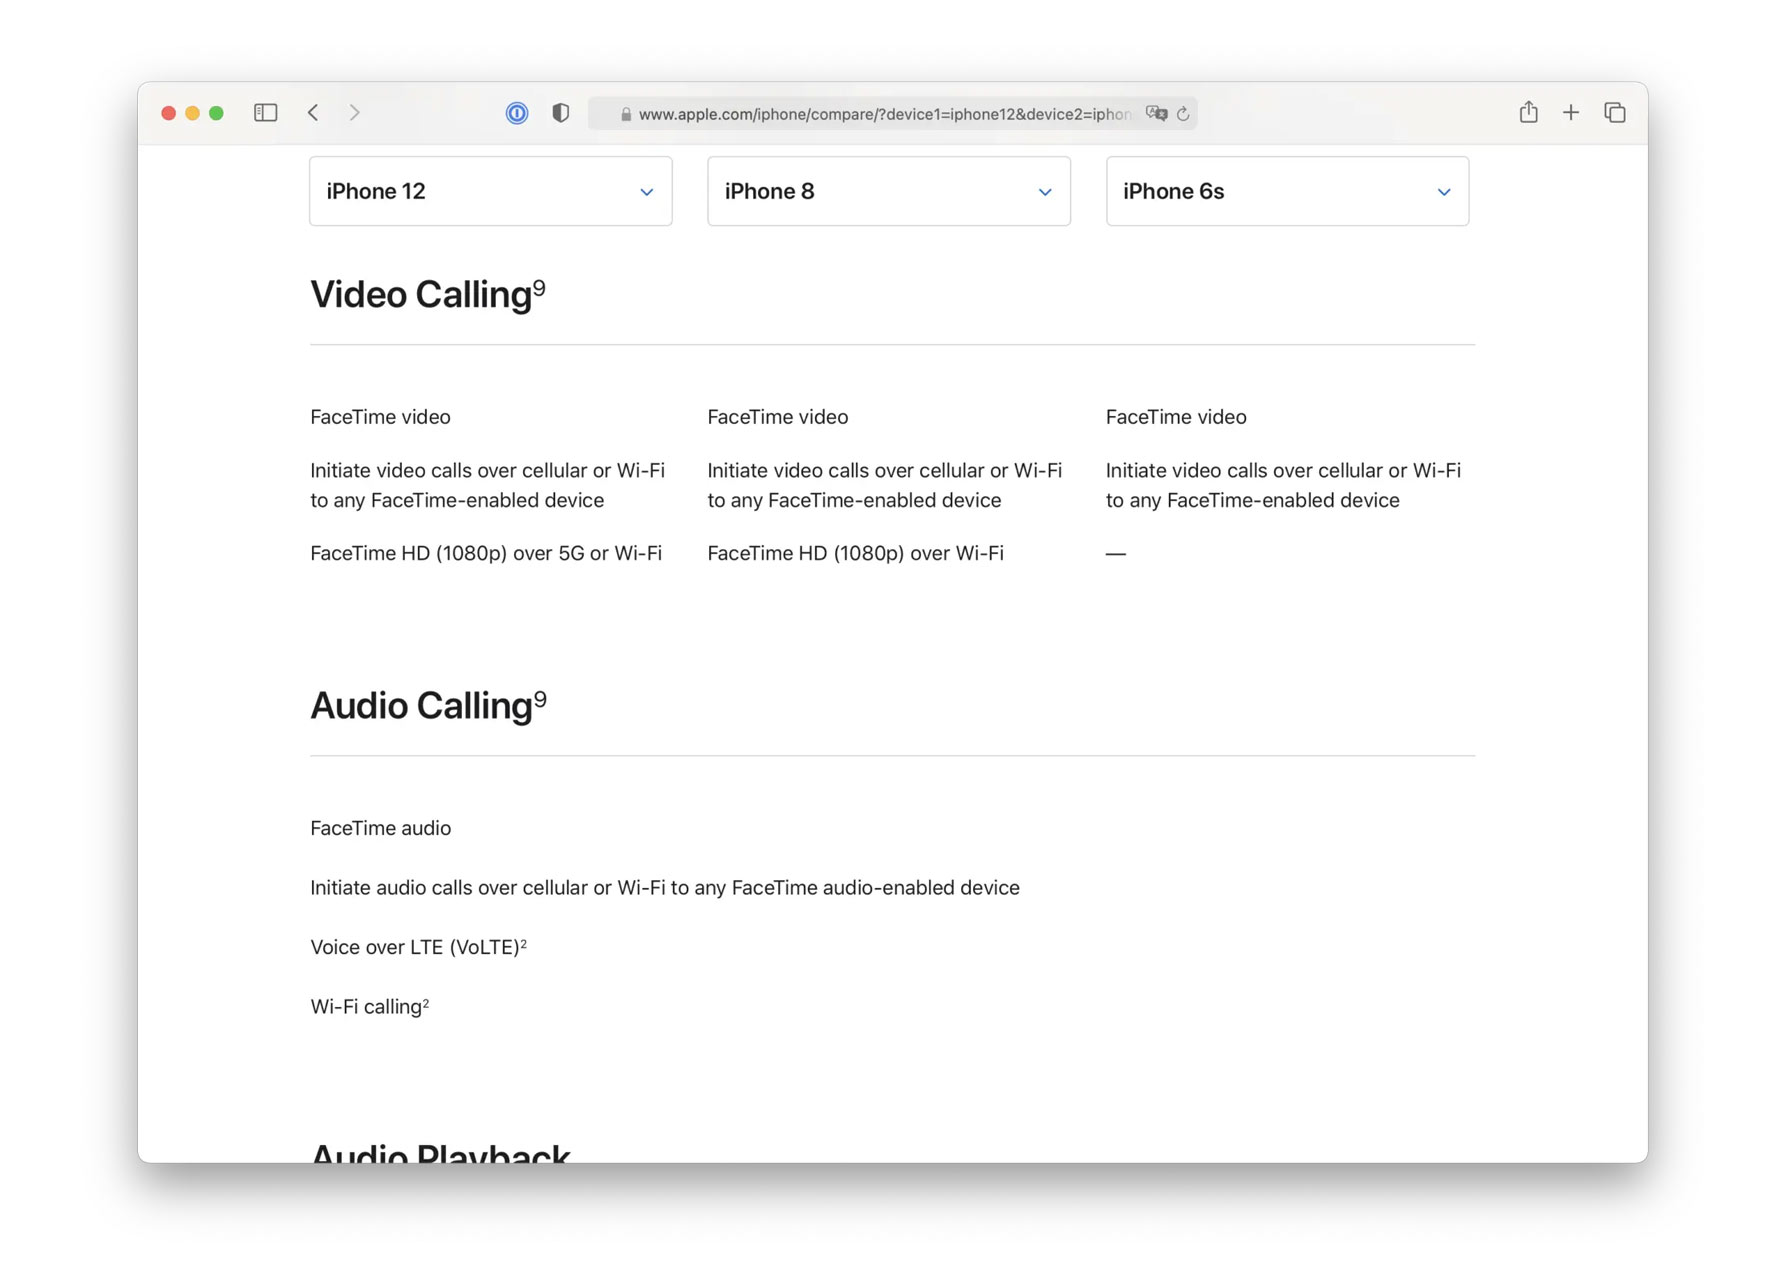
Task: Click the Audio Playback heading
Action: tap(440, 1152)
